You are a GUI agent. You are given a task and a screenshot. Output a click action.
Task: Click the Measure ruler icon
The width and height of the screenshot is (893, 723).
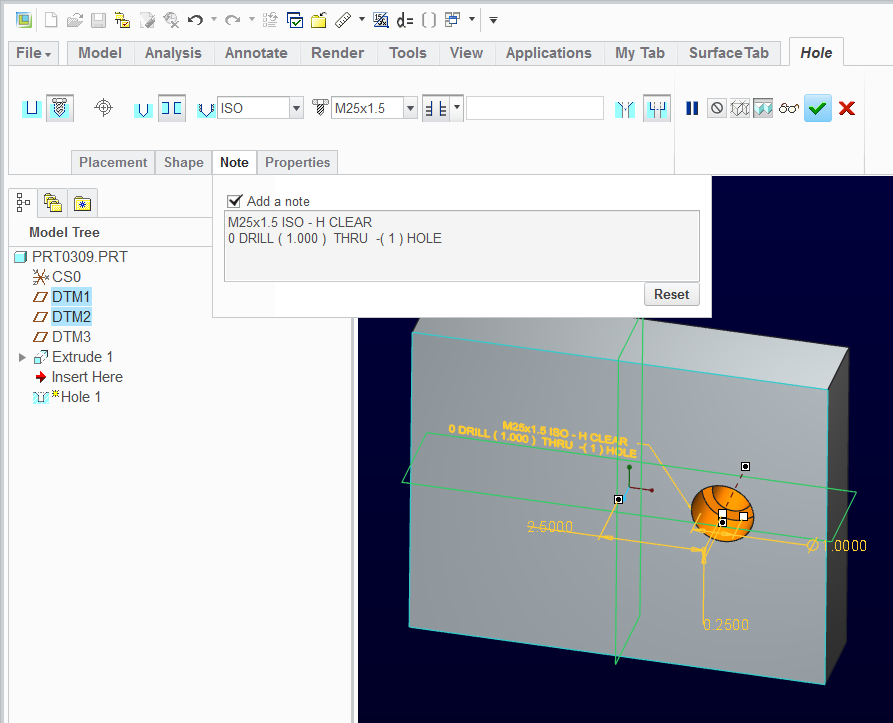coord(343,20)
